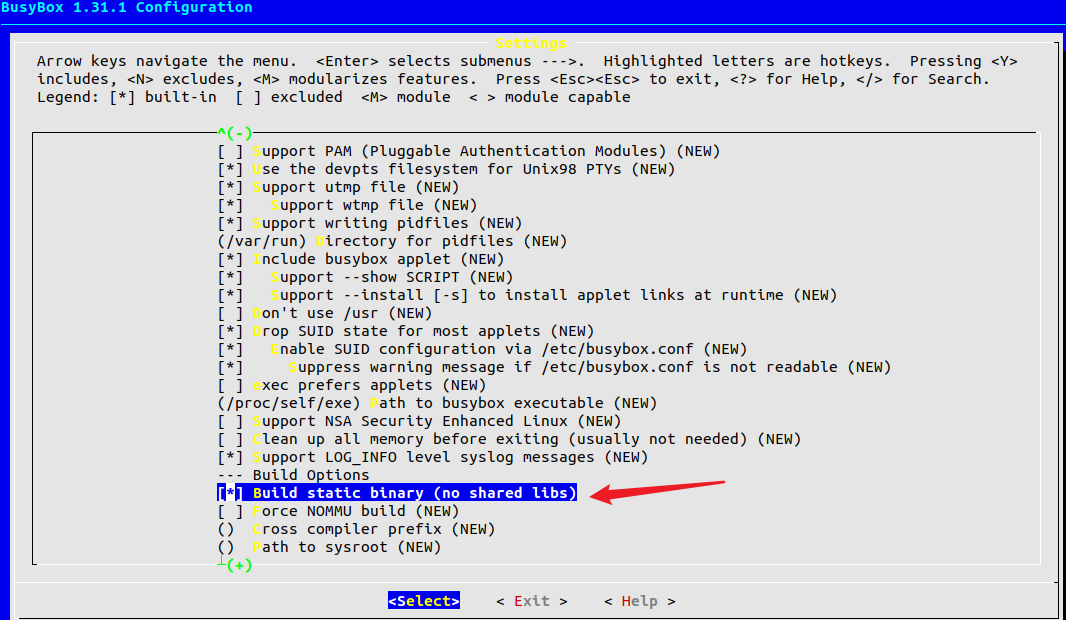Edit Path to busybox executable value
Image resolution: width=1066 pixels, height=620 pixels.
coord(437,403)
